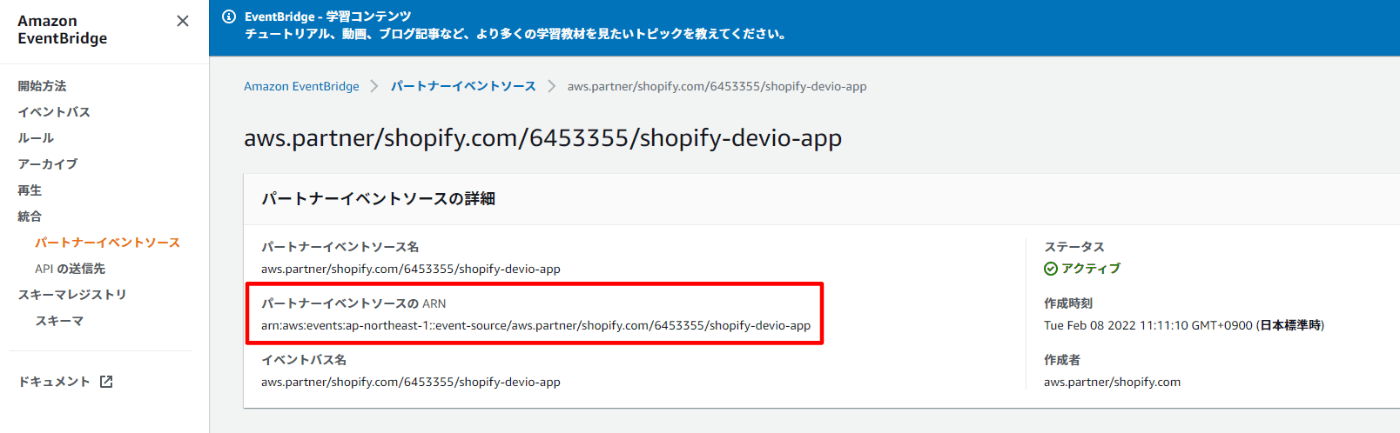Click the 作成者 value aws.partner/shopify.com
This screenshot has width=1400, height=433.
tap(1113, 382)
